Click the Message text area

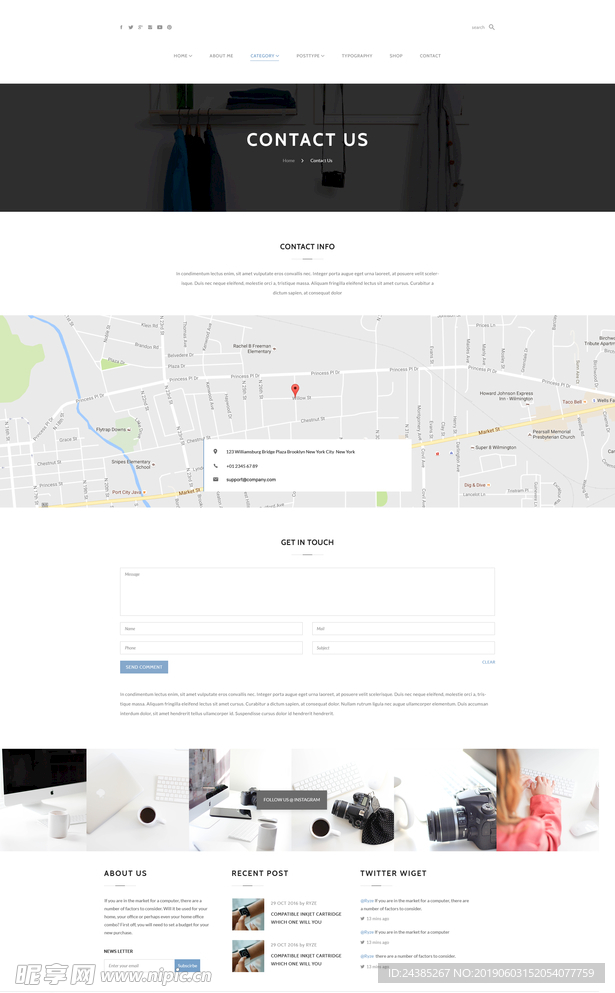point(307,591)
